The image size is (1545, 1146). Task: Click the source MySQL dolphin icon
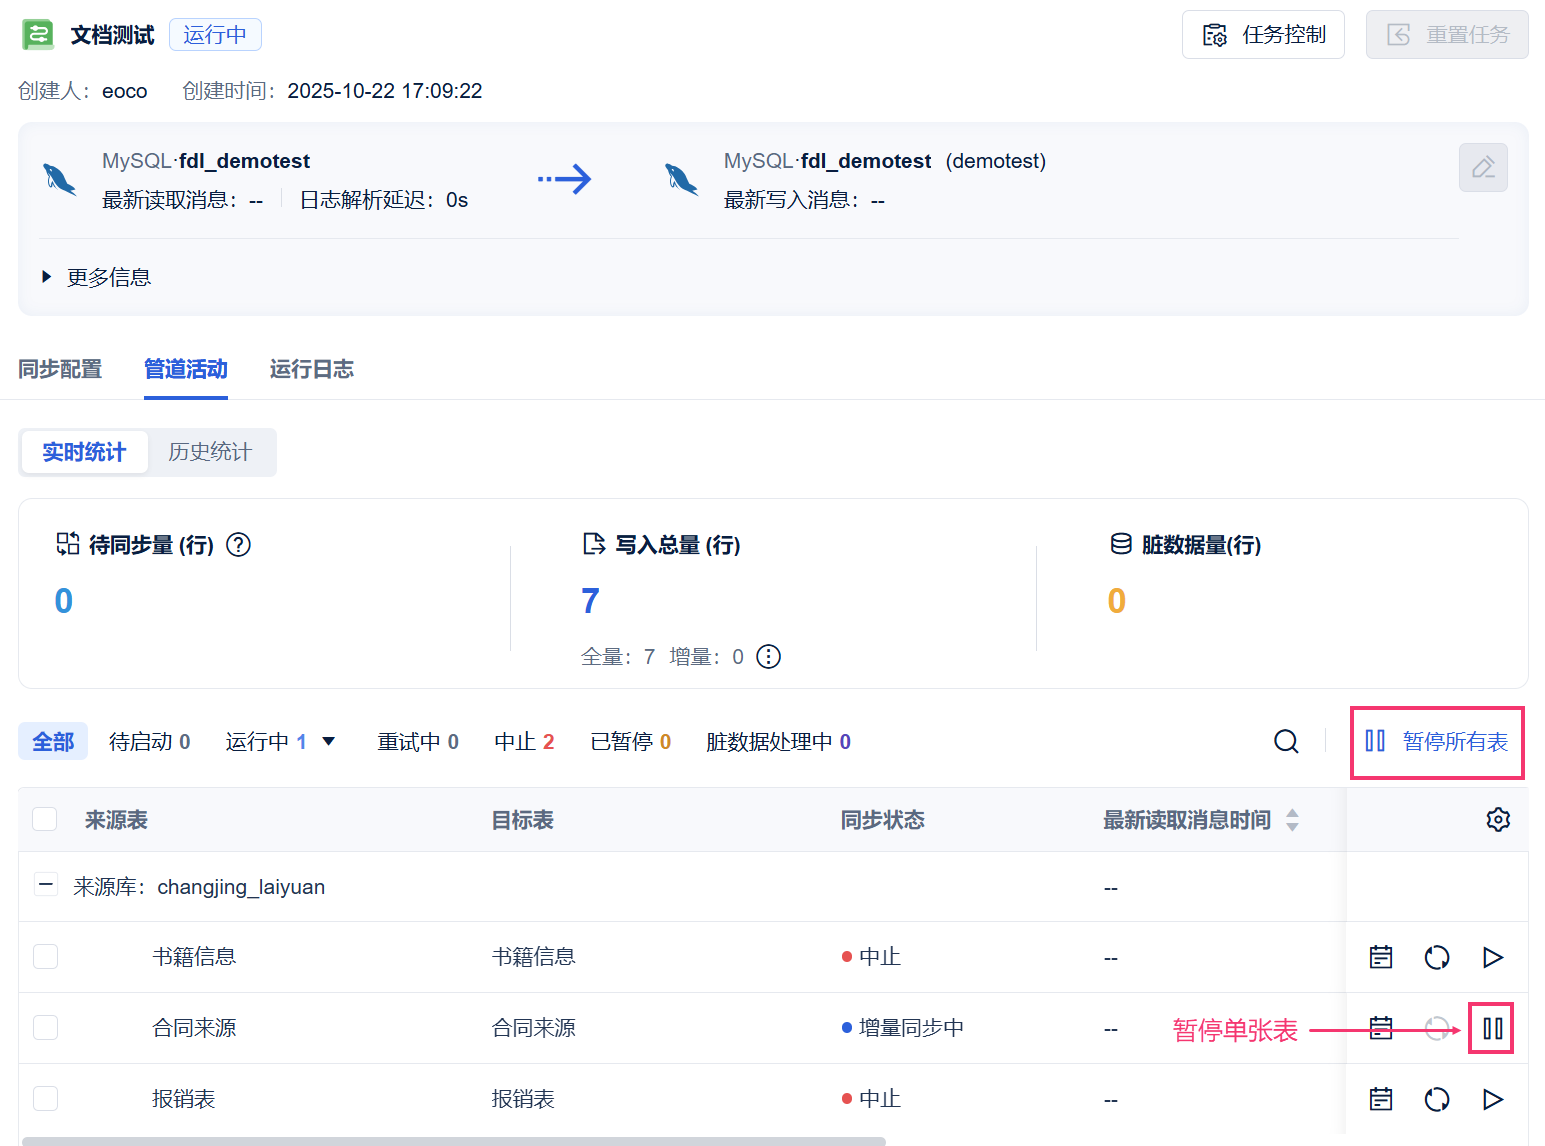tap(60, 180)
